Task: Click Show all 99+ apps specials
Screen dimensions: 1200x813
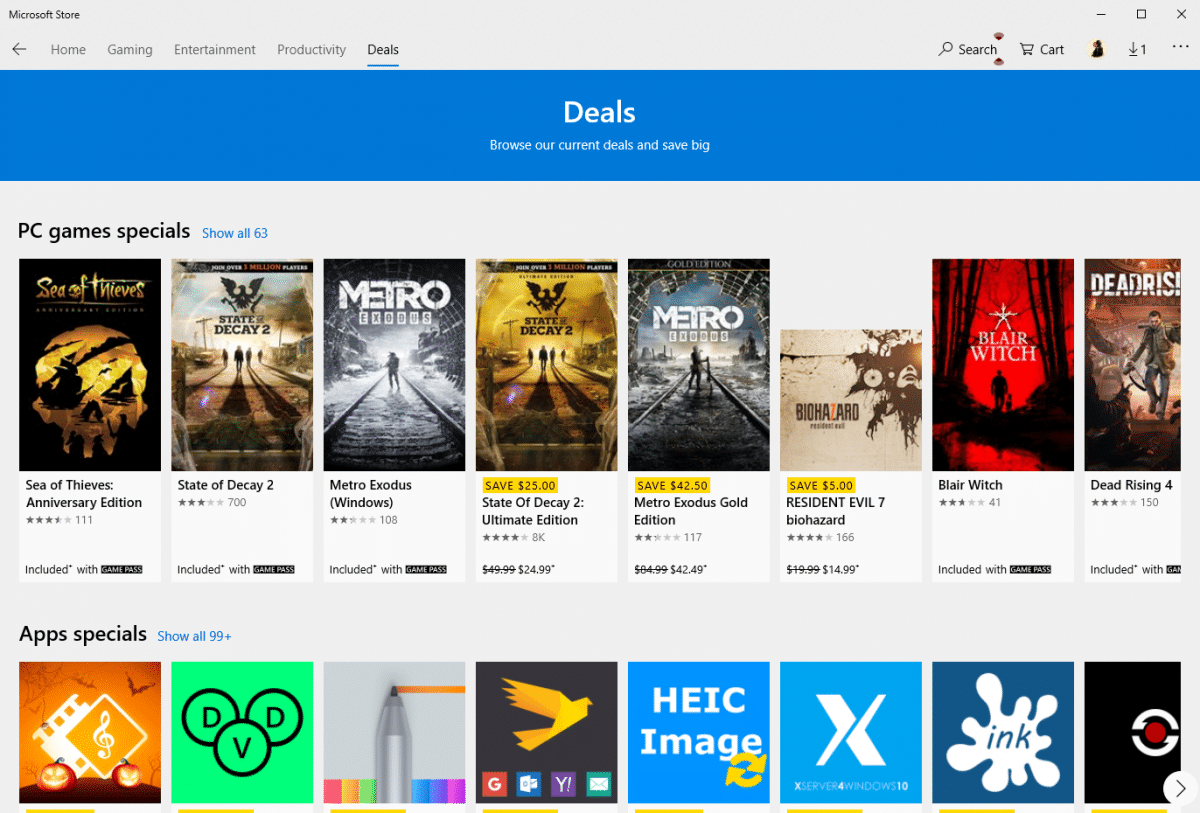Action: pos(194,636)
